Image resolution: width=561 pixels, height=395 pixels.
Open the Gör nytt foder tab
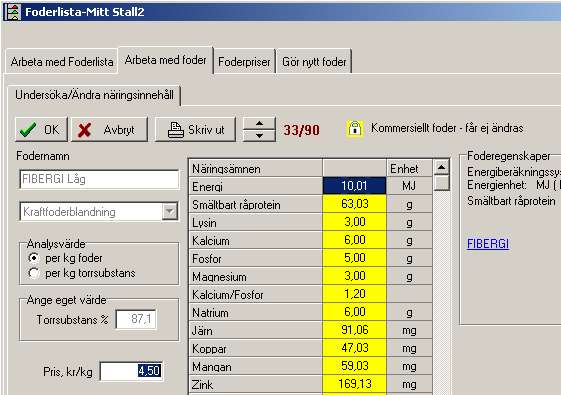(314, 62)
